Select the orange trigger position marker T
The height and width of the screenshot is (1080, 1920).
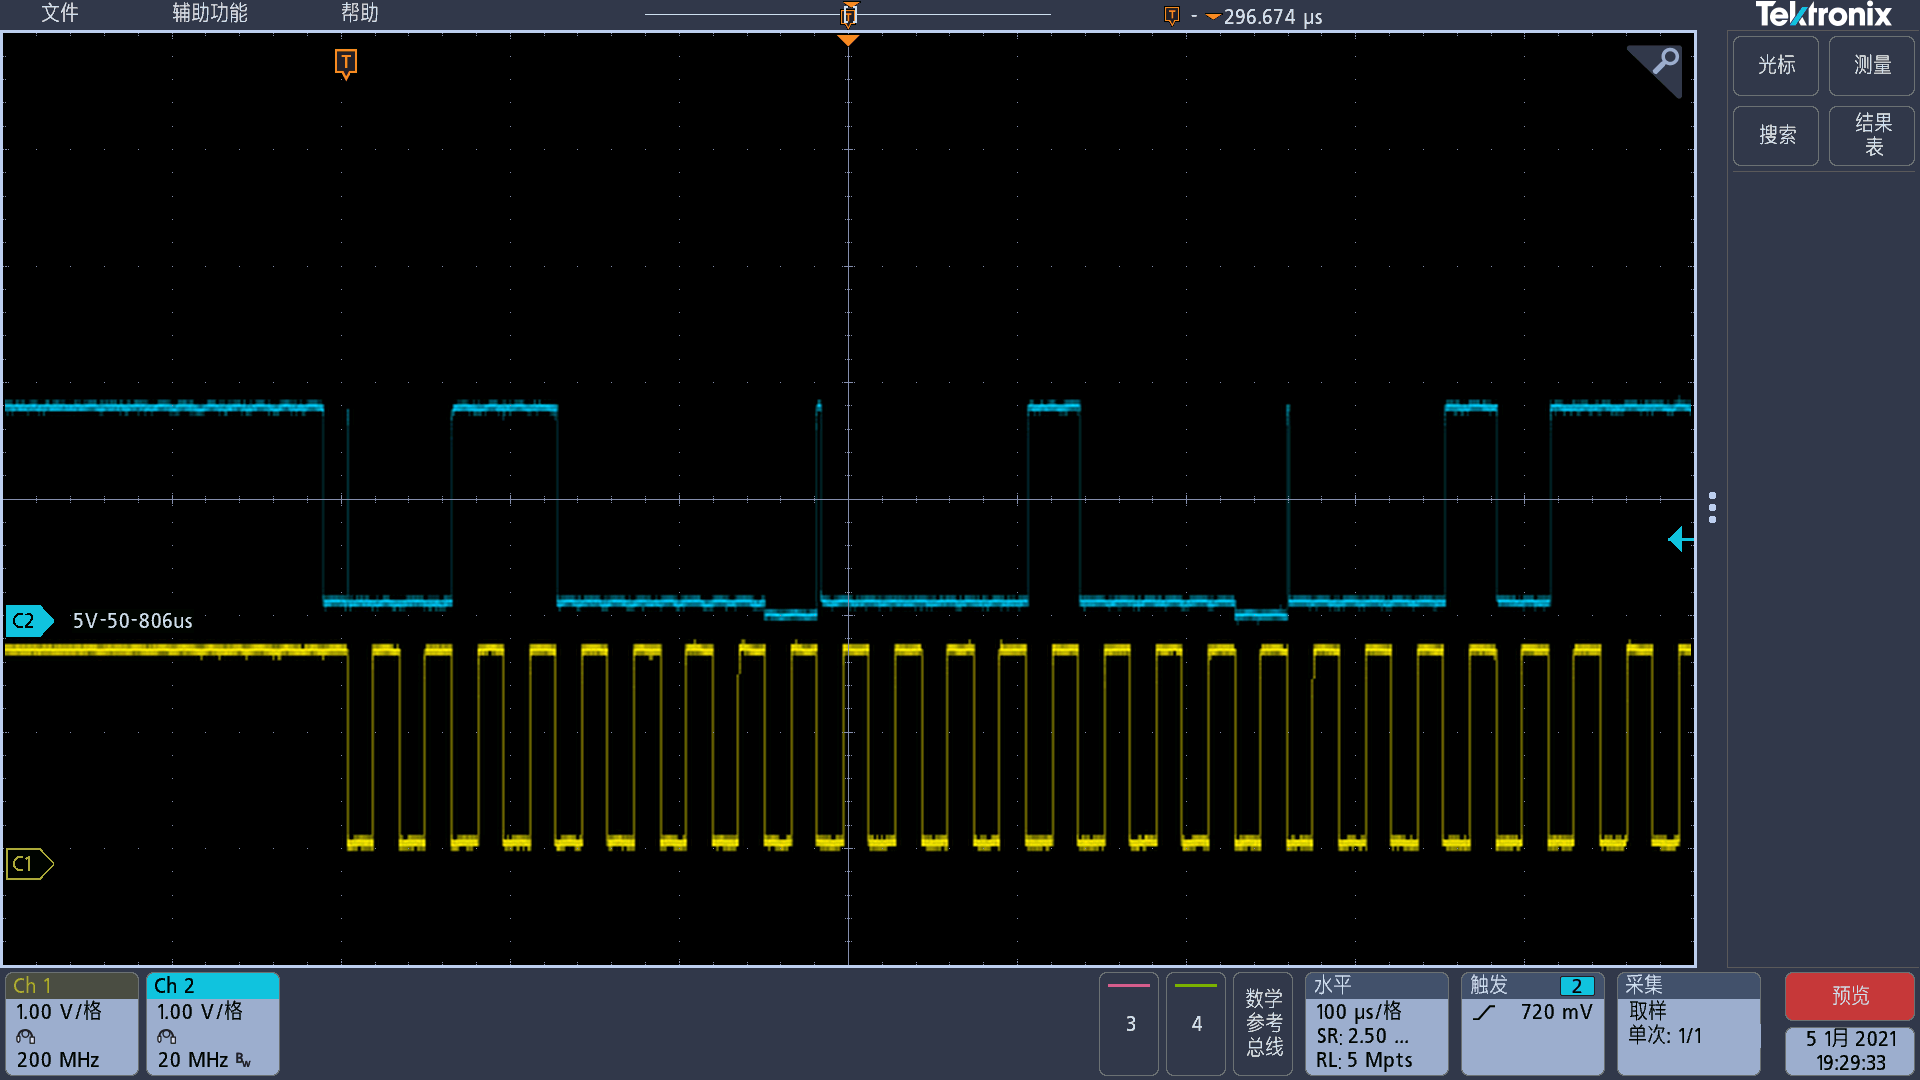[x=345, y=63]
